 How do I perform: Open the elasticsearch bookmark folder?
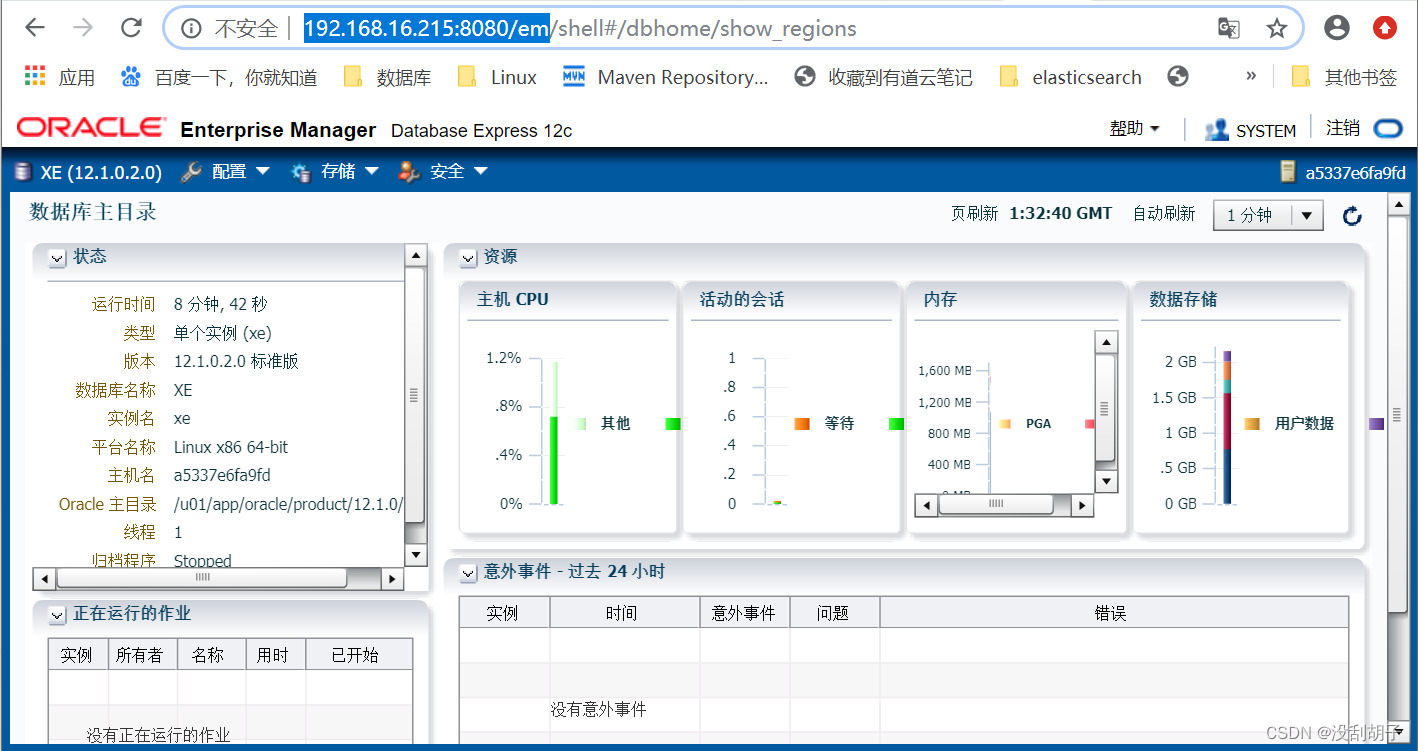(1071, 77)
